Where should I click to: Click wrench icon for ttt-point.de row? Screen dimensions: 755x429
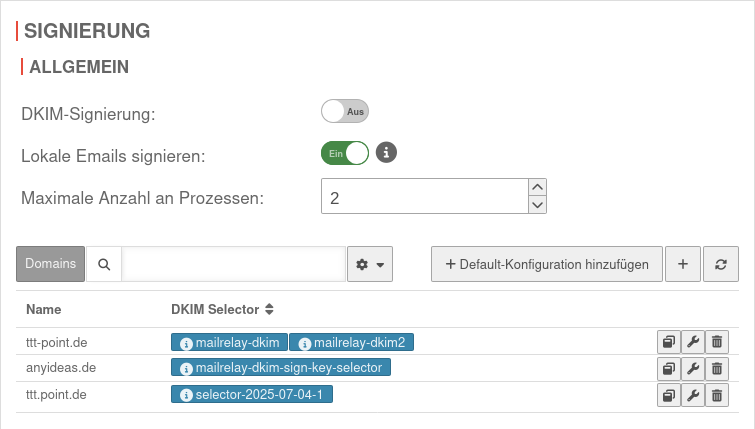coord(692,342)
